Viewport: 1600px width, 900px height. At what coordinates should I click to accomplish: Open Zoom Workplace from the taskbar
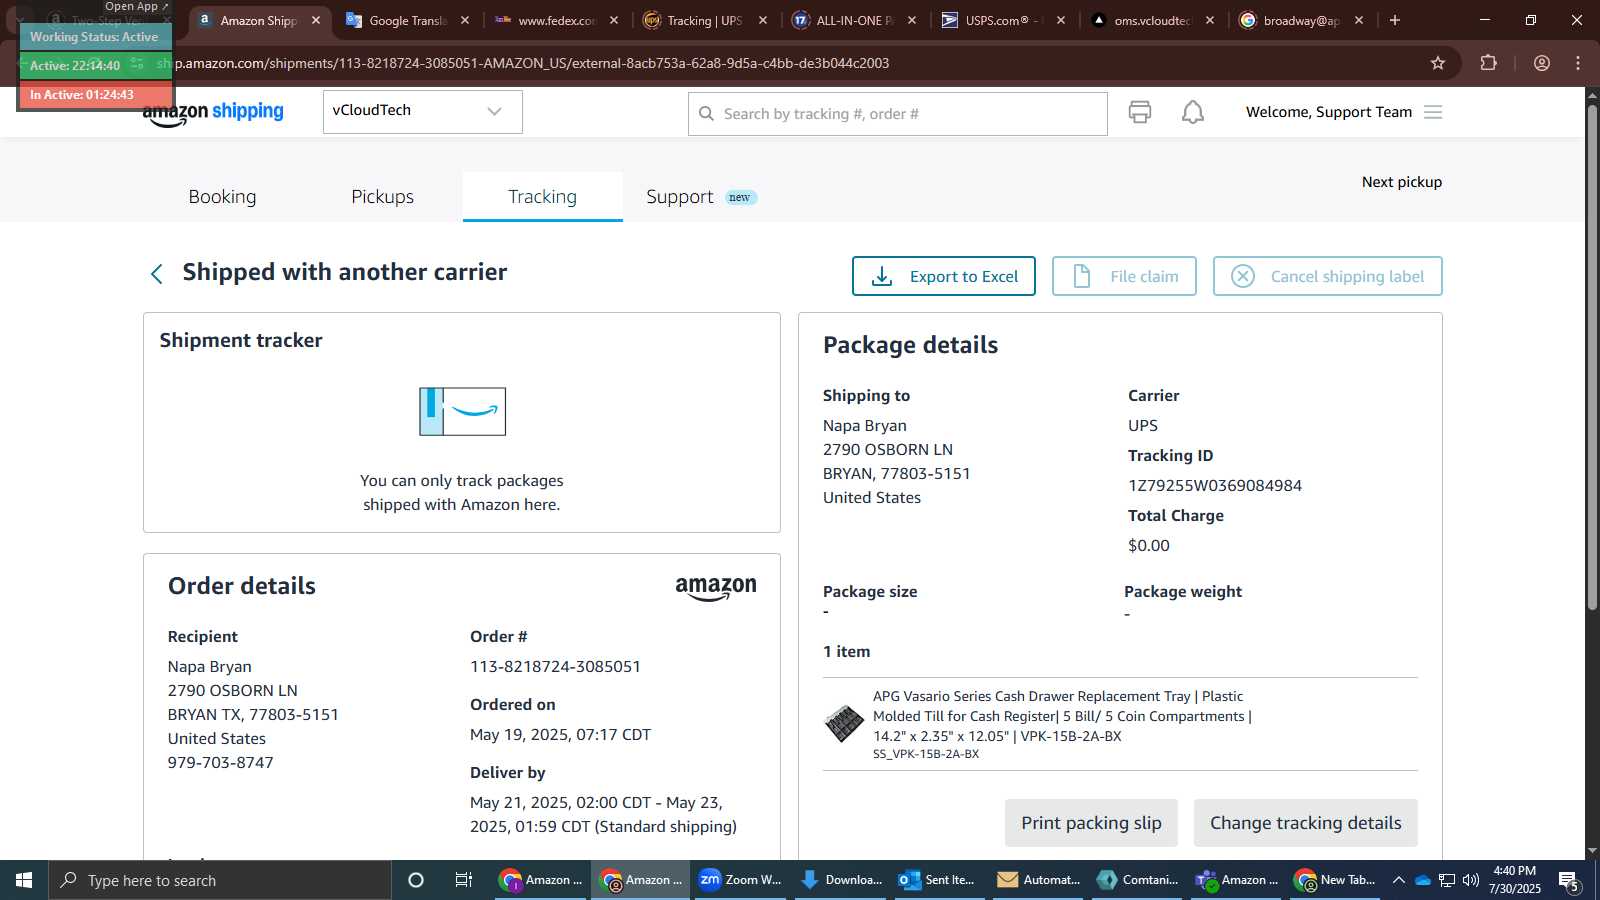pyautogui.click(x=740, y=880)
